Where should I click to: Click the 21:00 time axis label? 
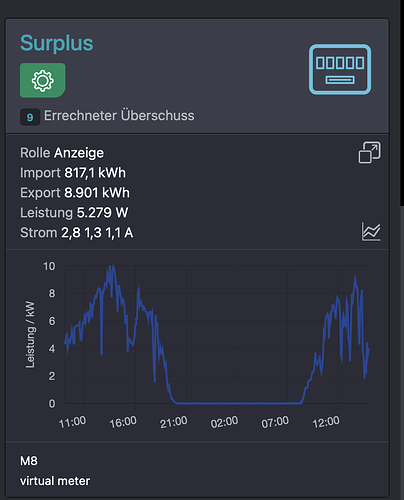(x=173, y=422)
